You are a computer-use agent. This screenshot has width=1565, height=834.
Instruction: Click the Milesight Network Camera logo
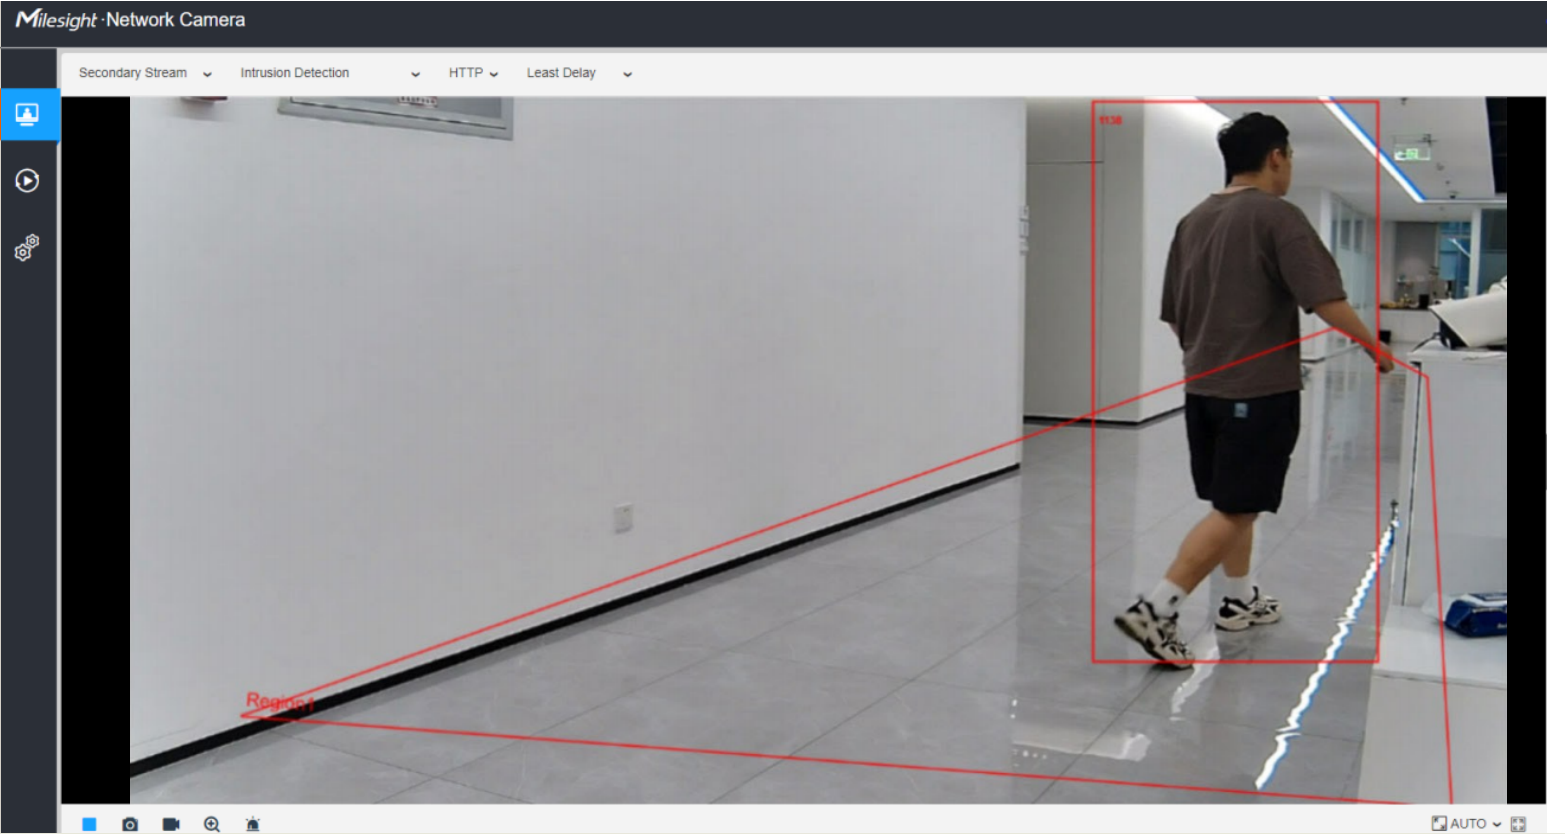tap(130, 20)
